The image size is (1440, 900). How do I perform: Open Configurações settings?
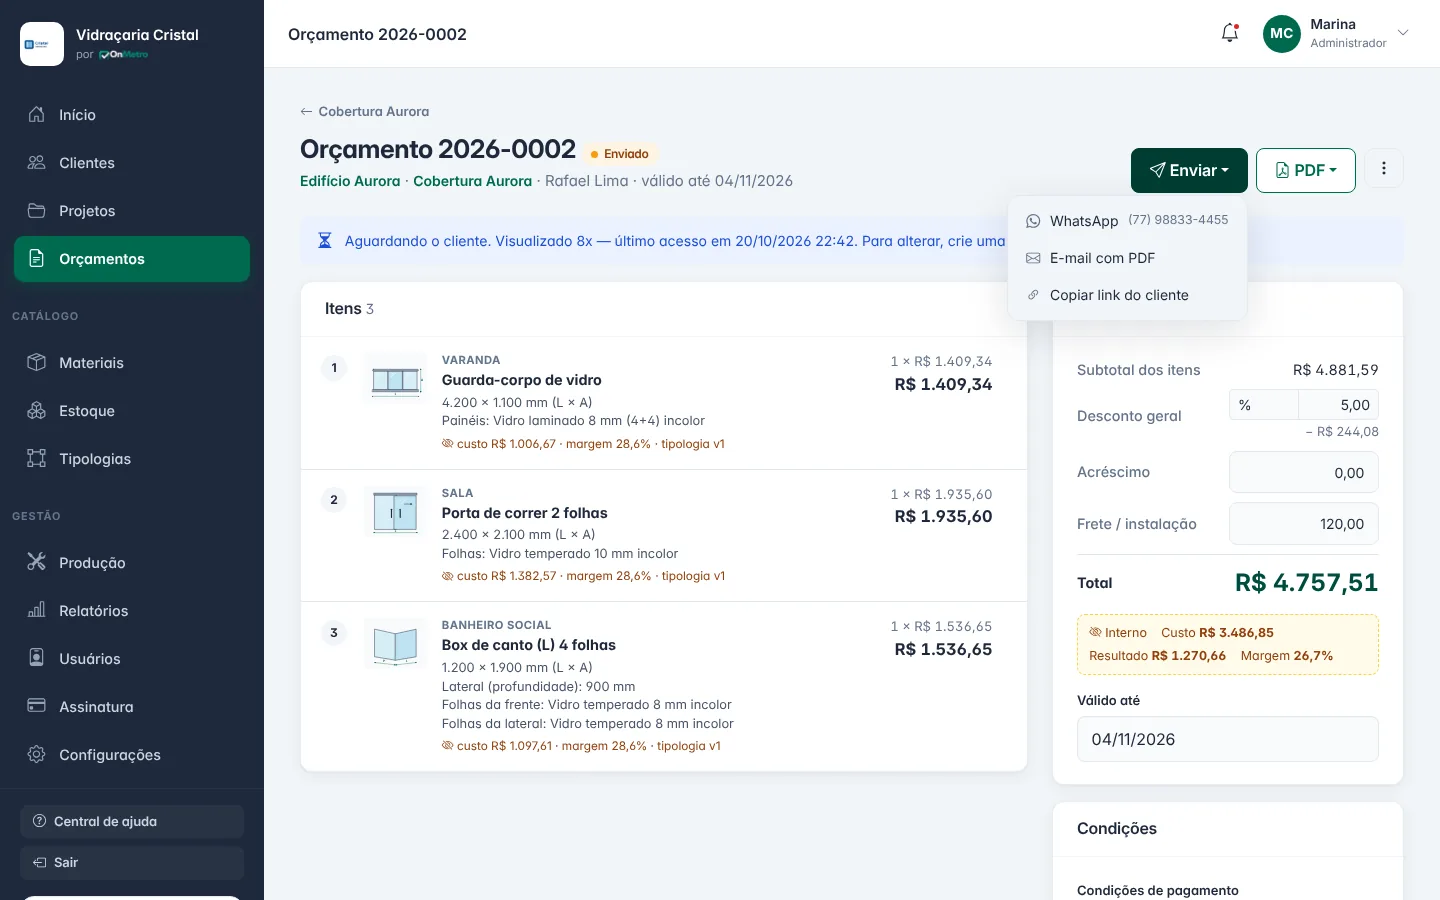[x=132, y=755]
